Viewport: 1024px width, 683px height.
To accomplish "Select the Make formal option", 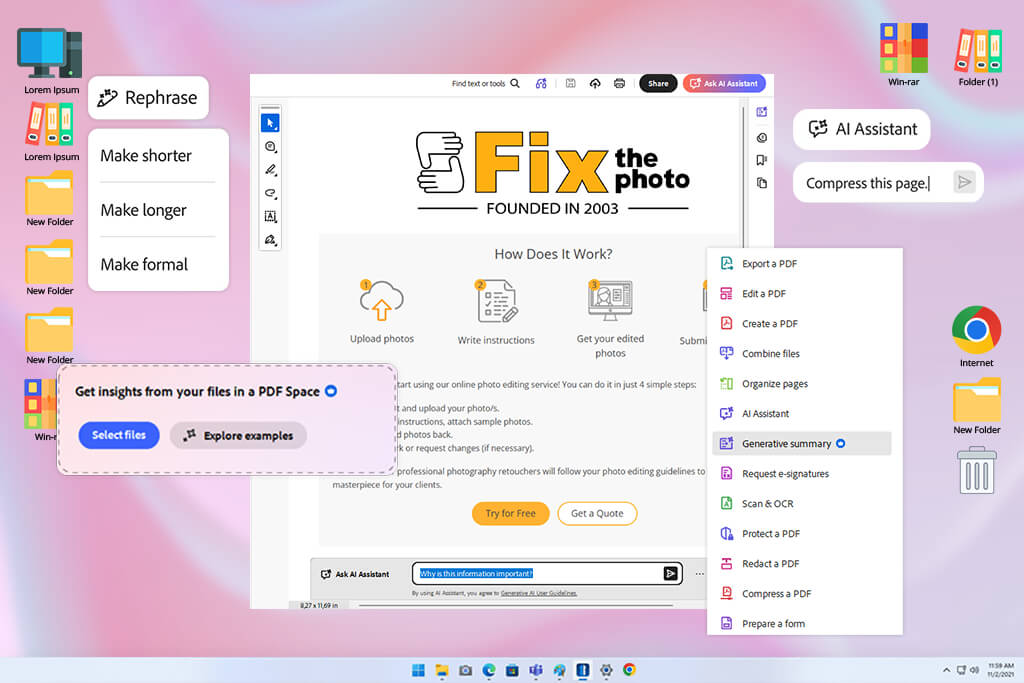I will (x=158, y=264).
